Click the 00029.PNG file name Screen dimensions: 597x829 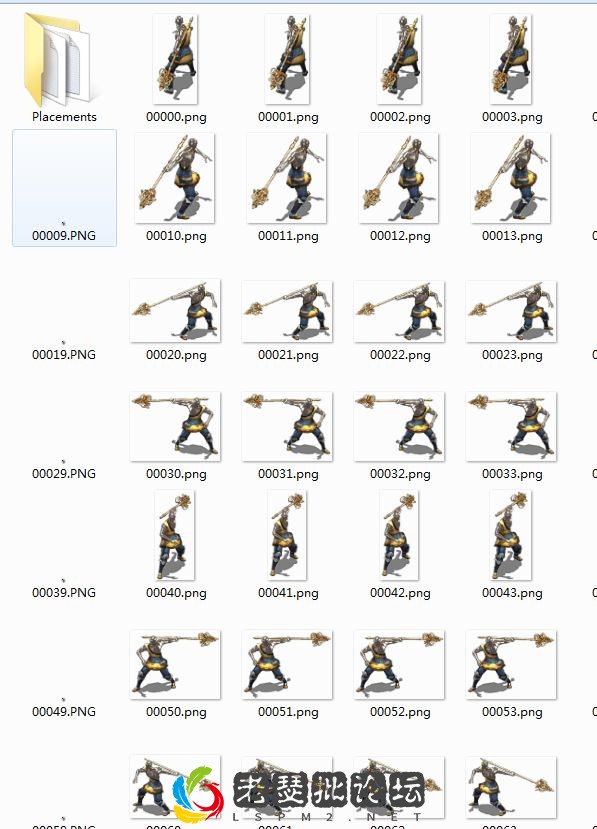(64, 474)
